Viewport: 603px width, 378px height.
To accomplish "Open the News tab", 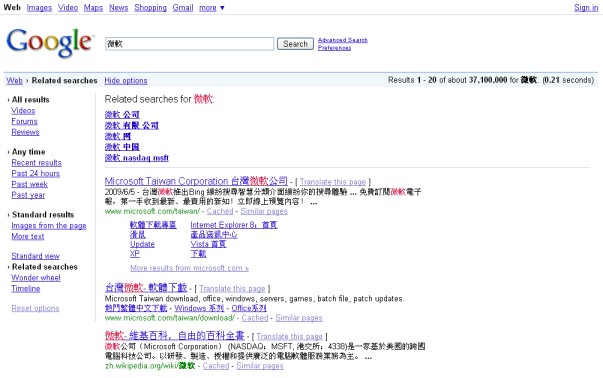I will pyautogui.click(x=118, y=7).
